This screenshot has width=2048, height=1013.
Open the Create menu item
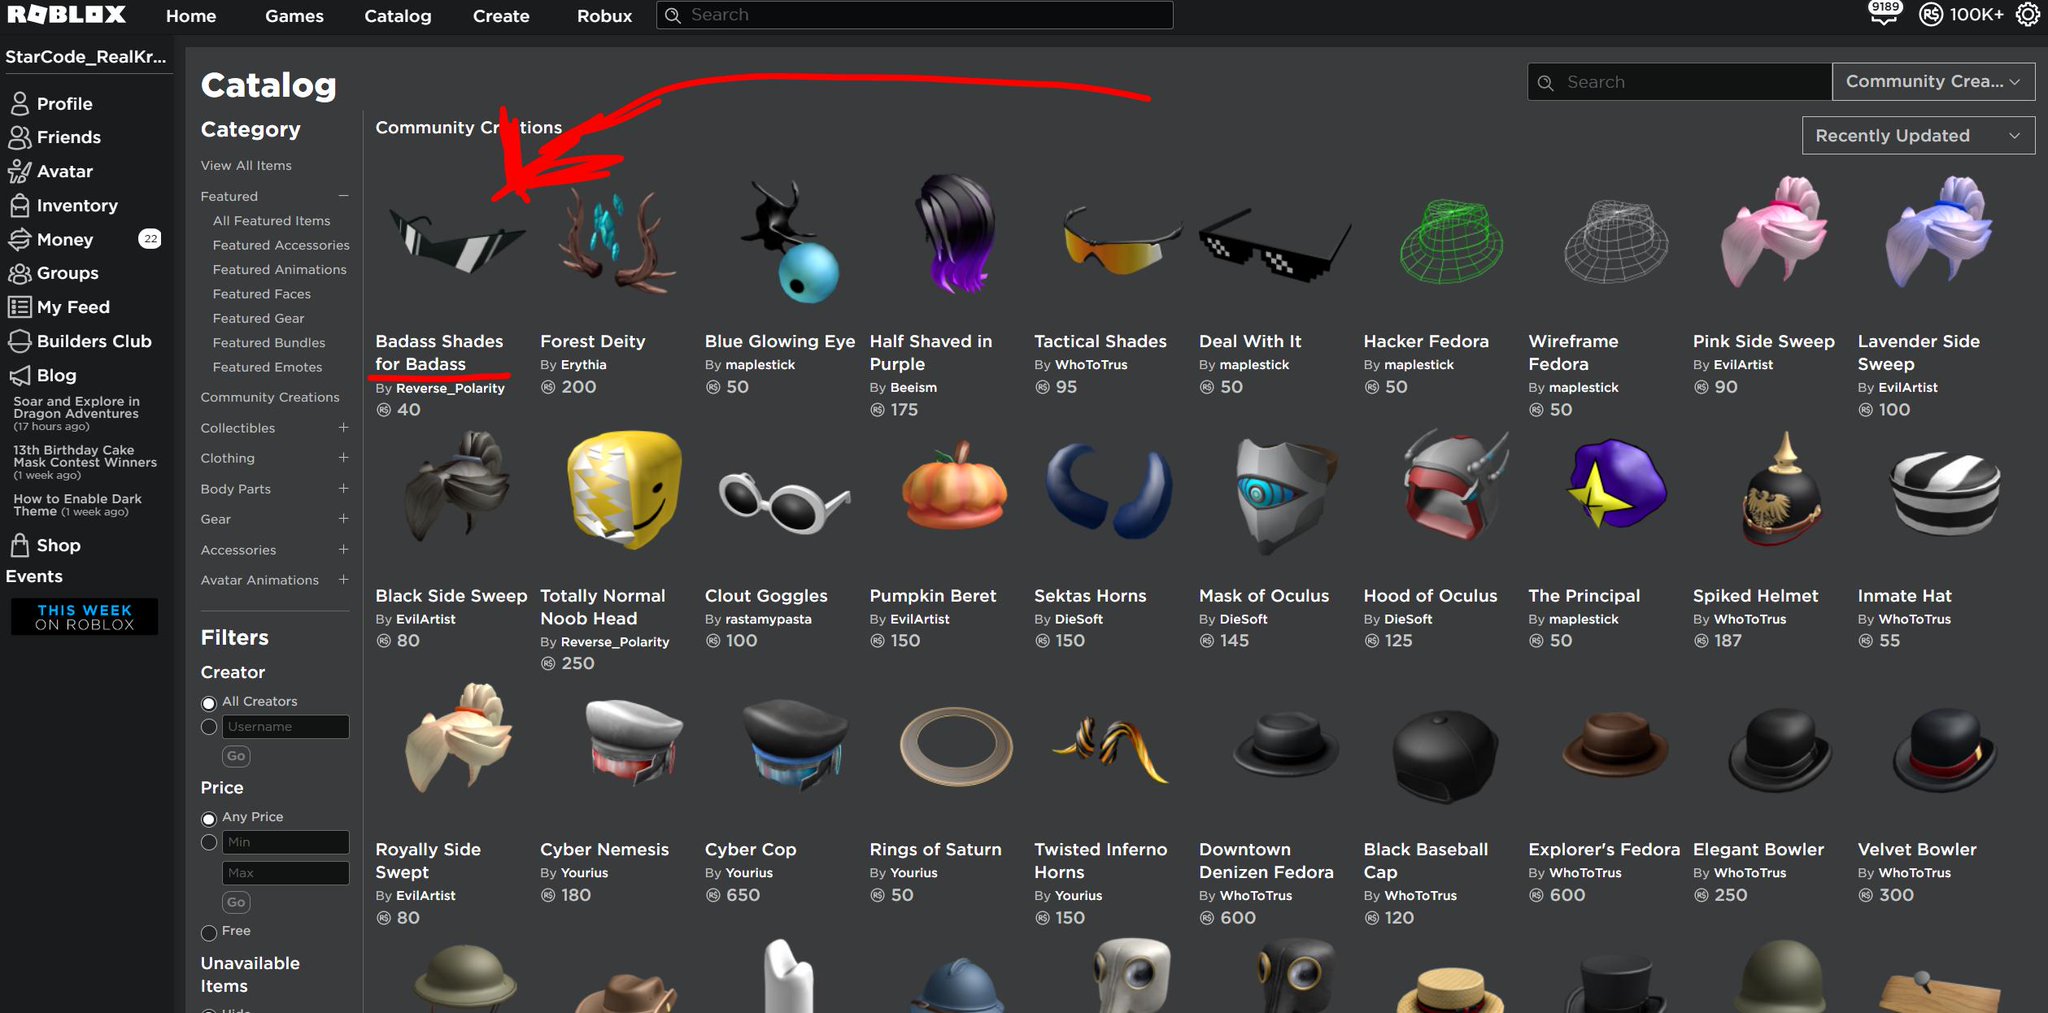point(501,16)
